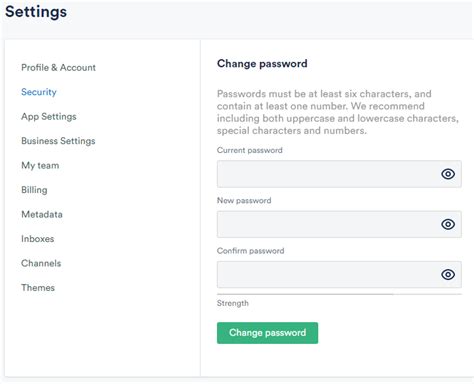Open Themes settings

click(38, 287)
